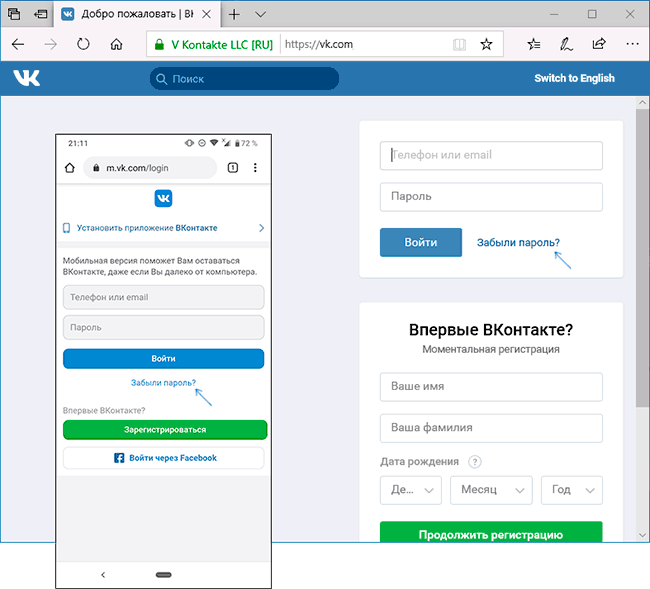650x589 pixels.
Task: Maximize the browser window
Action: coord(592,14)
